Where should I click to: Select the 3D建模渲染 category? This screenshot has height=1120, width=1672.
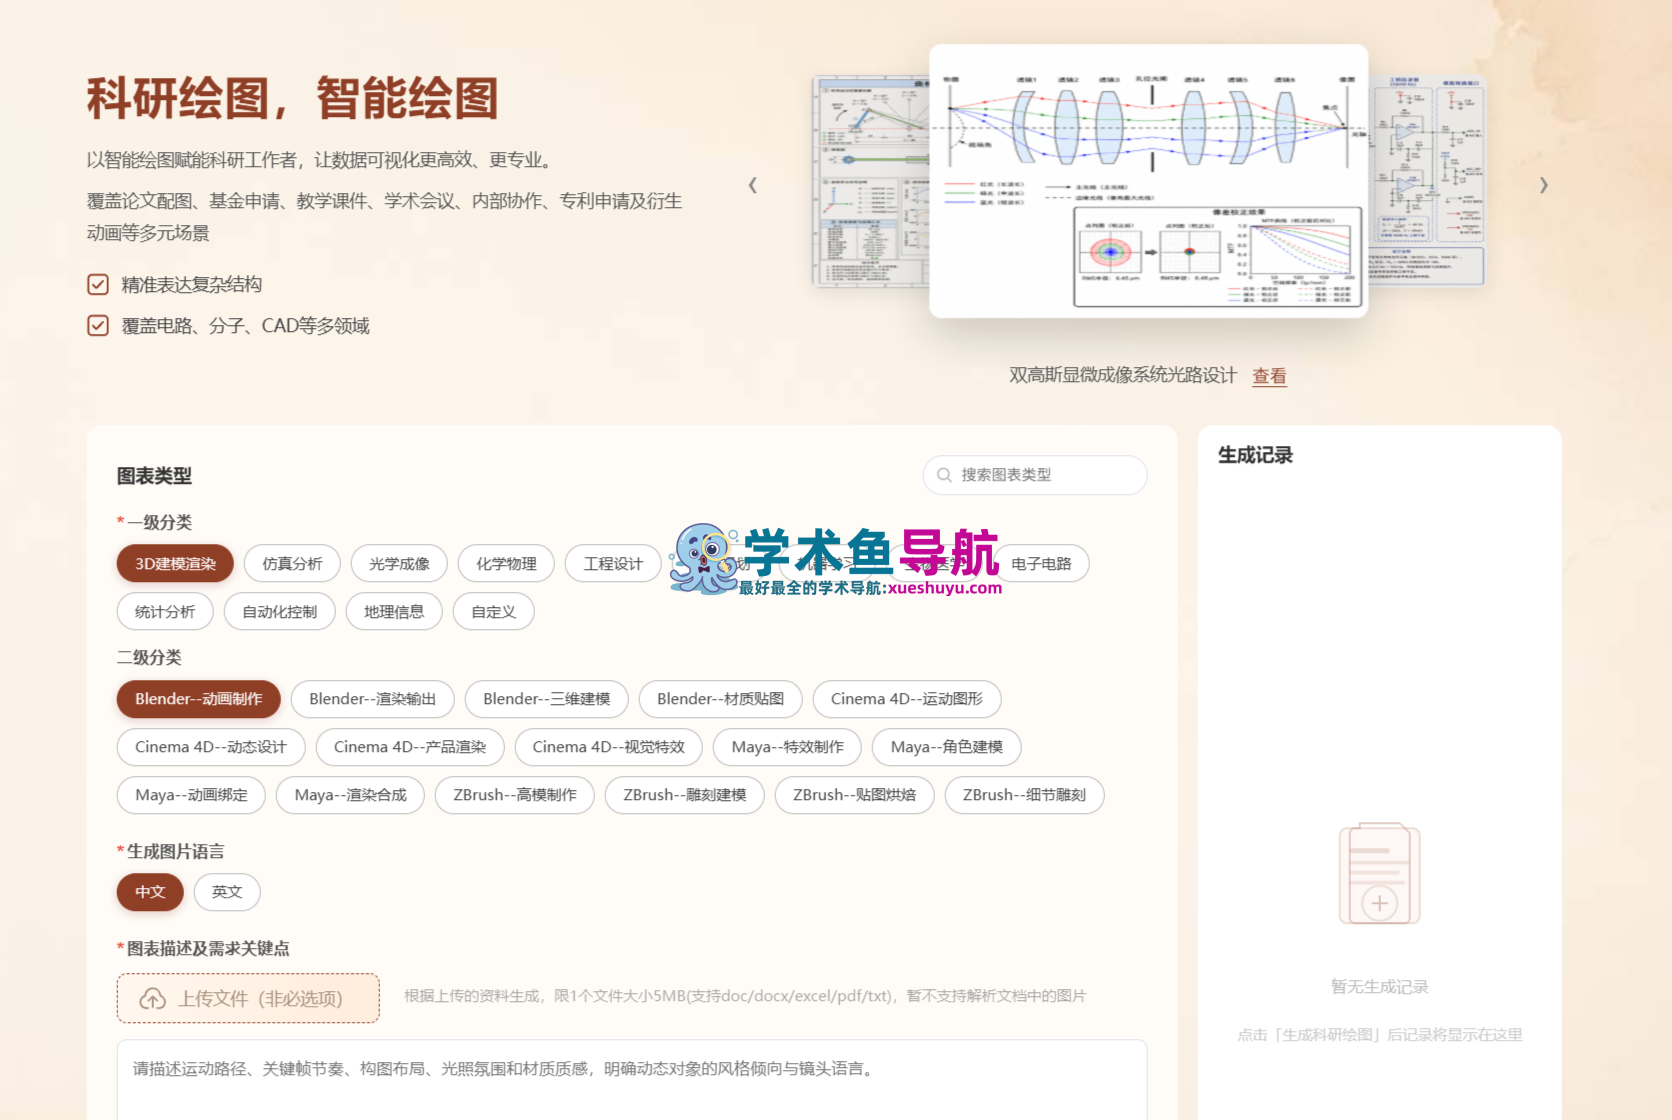175,564
